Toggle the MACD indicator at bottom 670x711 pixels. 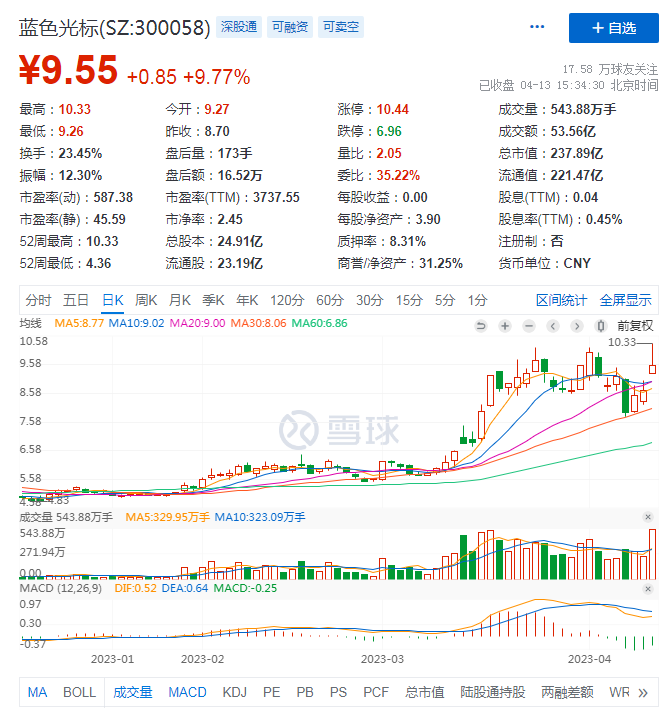point(187,693)
